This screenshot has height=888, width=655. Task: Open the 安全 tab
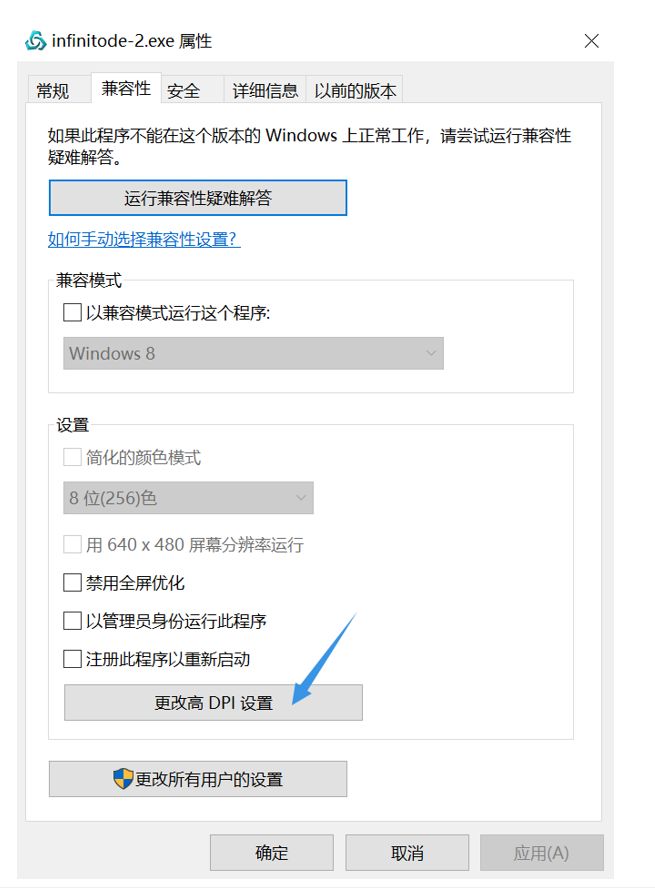point(184,91)
